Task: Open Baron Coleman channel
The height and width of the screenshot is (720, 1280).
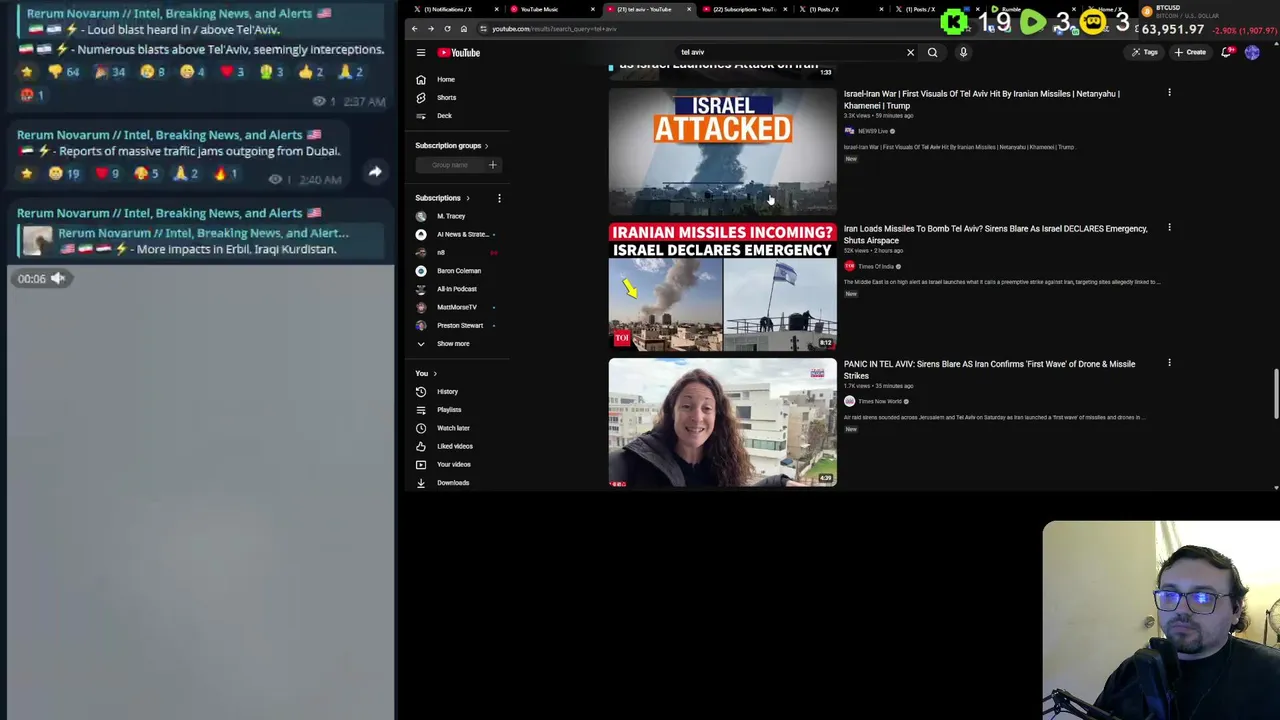Action: tap(459, 270)
